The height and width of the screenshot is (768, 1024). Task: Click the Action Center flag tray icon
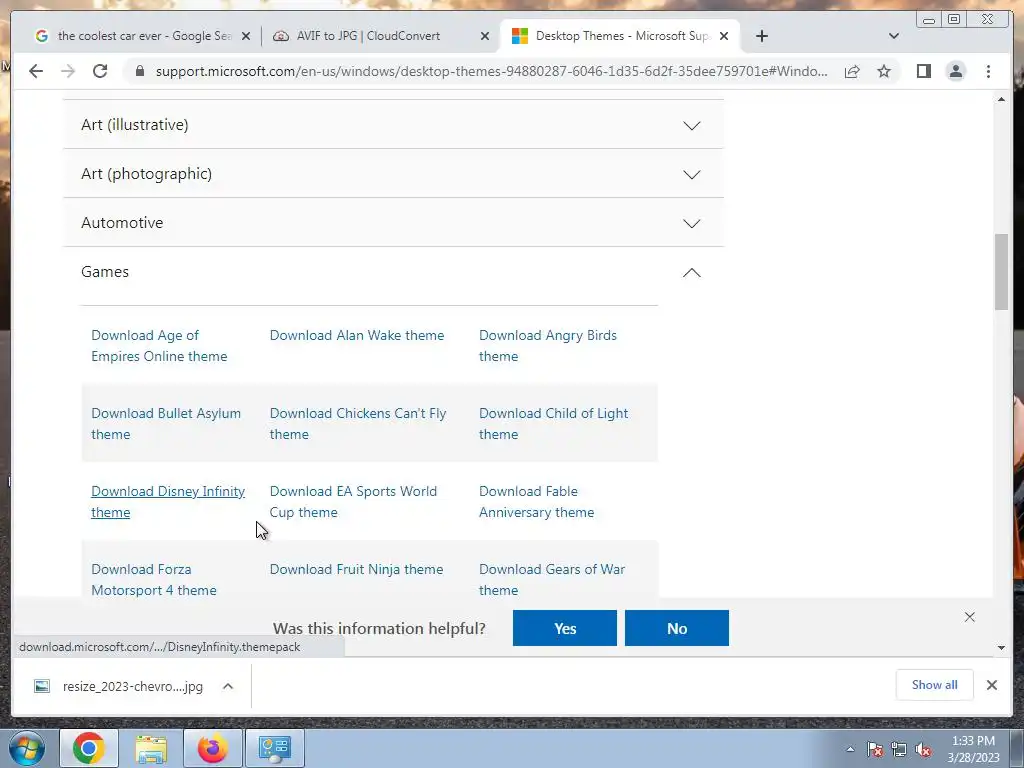[x=875, y=749]
